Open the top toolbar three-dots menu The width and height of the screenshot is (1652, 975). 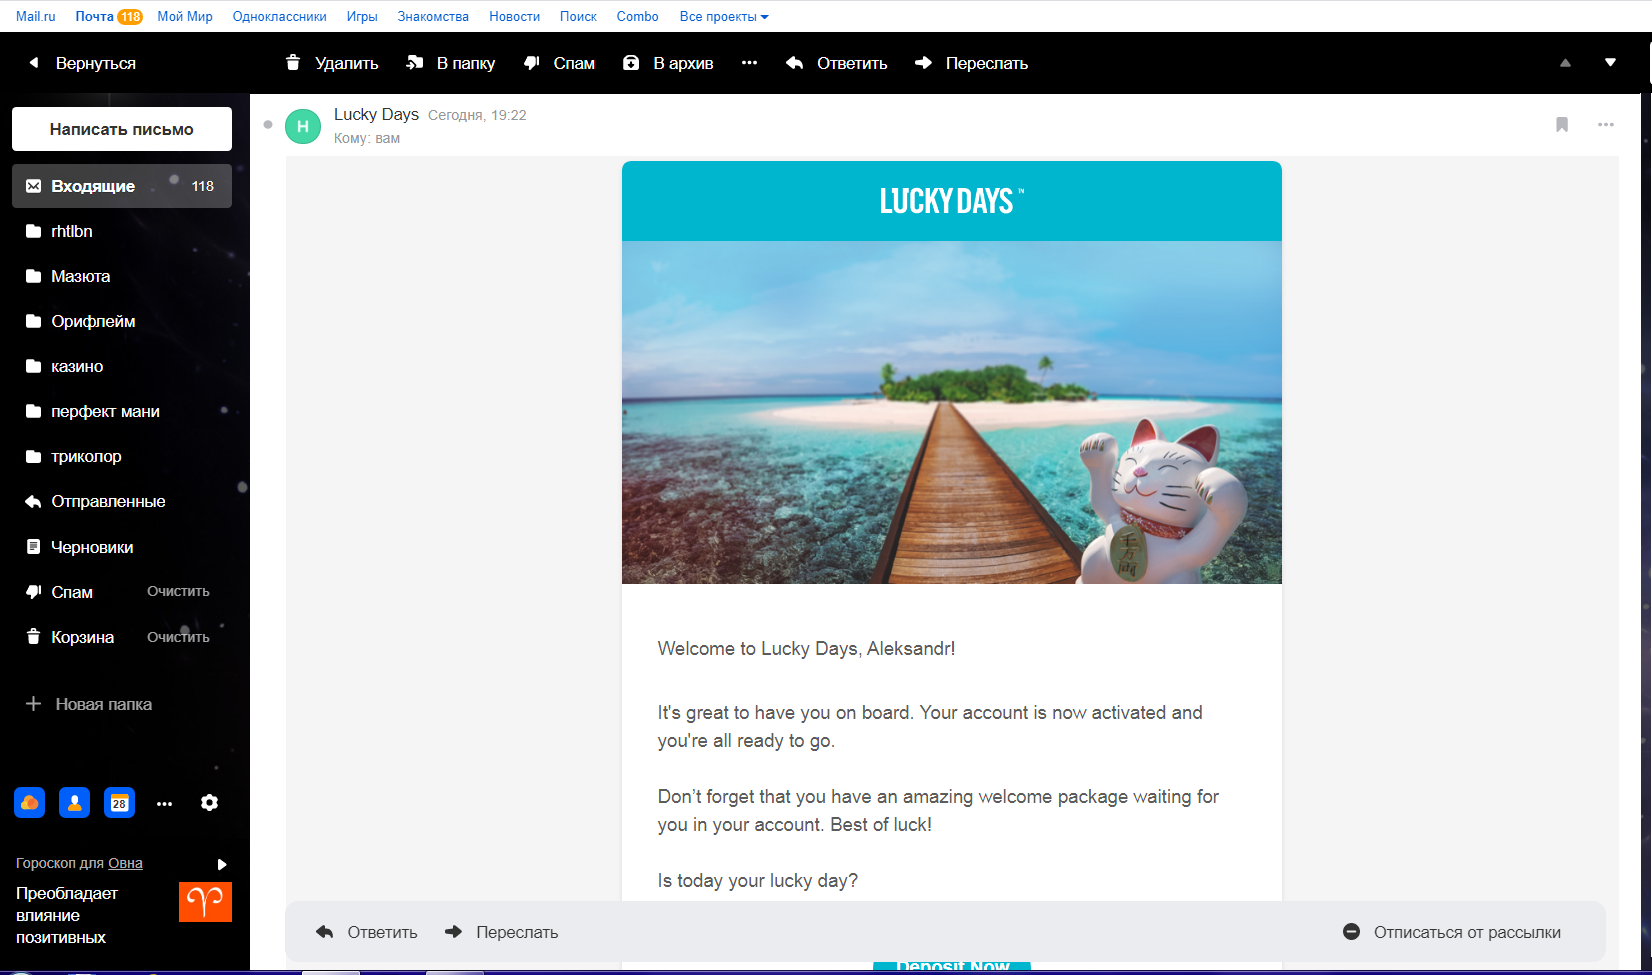(749, 63)
